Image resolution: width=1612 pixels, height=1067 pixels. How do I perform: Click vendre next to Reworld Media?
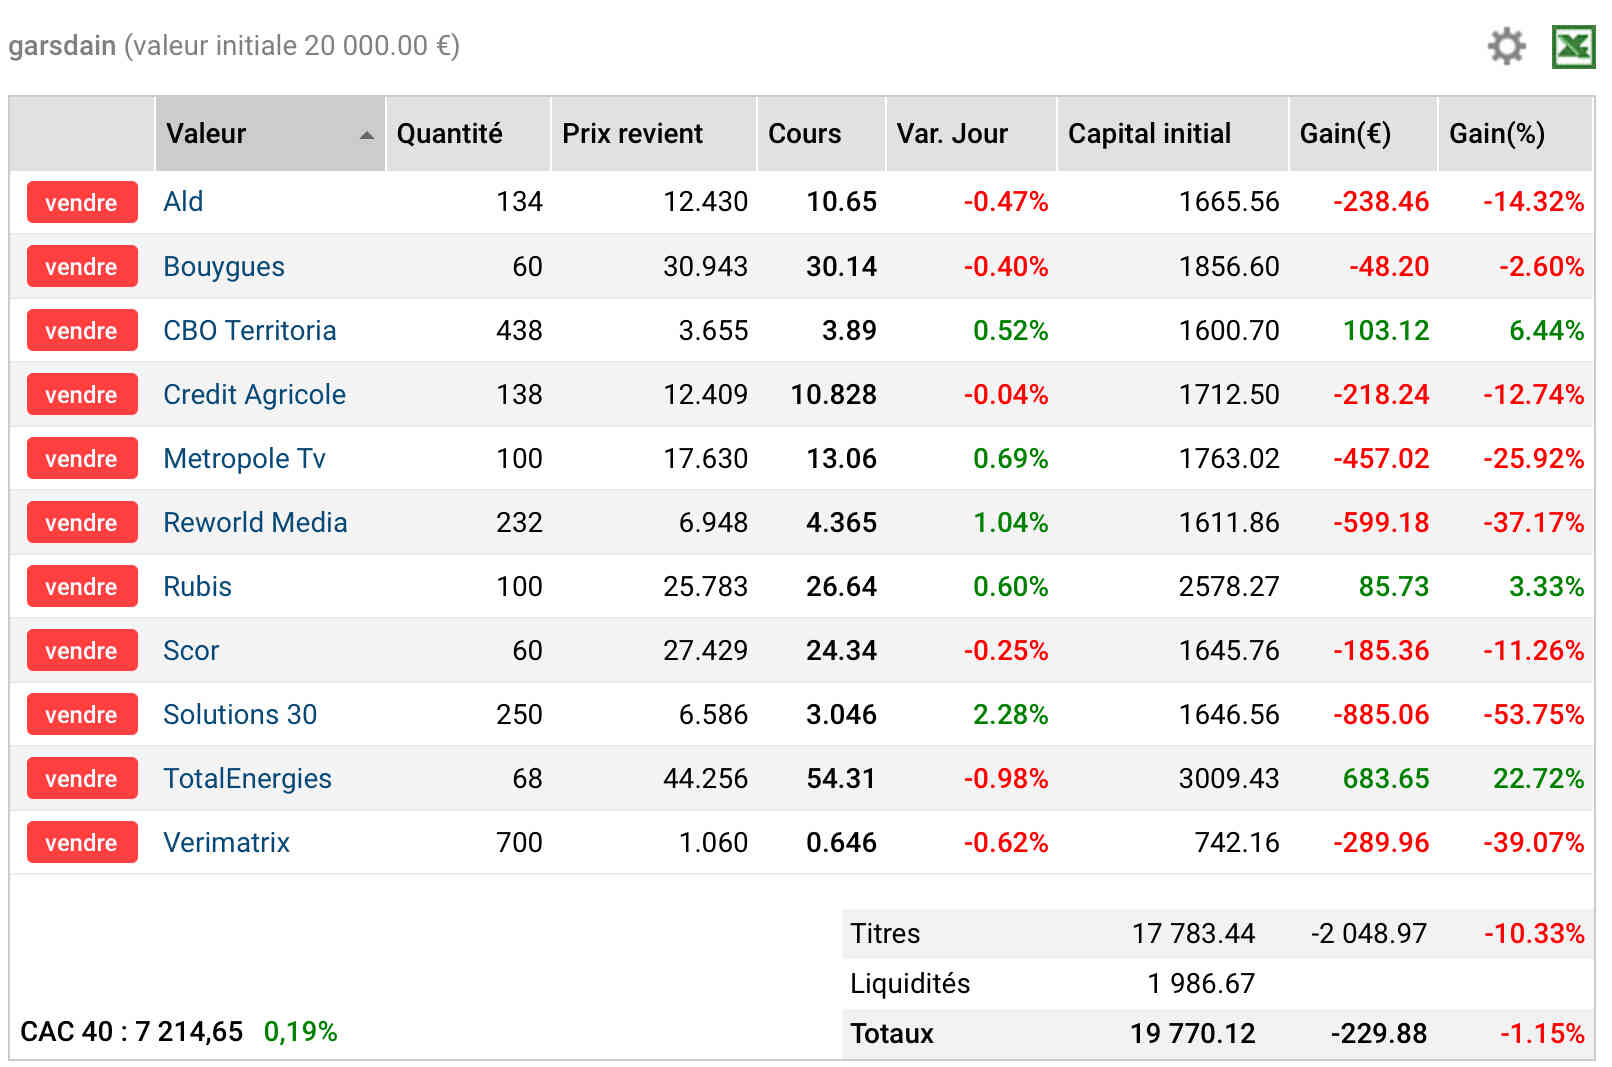tap(82, 522)
